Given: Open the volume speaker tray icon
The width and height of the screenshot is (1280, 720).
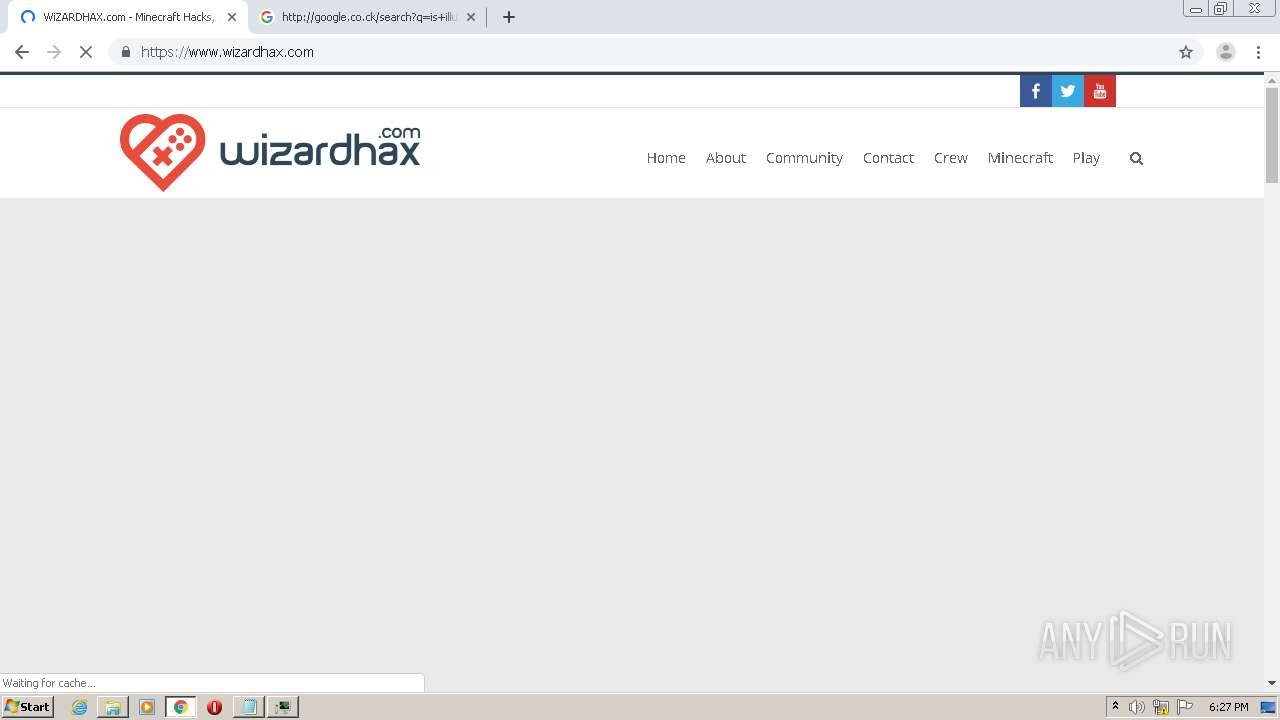Looking at the screenshot, I should click(1137, 707).
